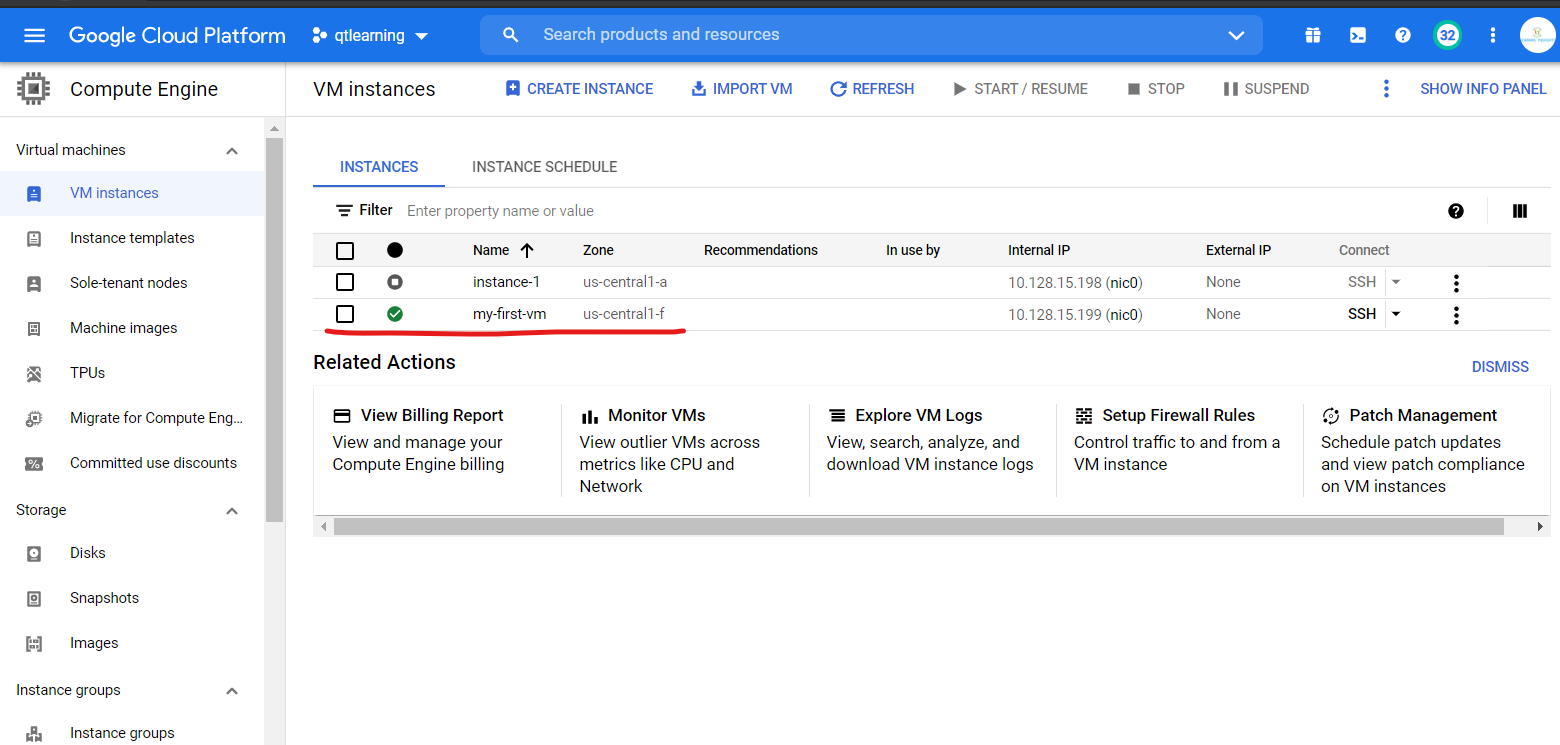Image resolution: width=1560 pixels, height=745 pixels.
Task: Click the horizontal scrollbar under Related Actions
Action: point(918,526)
